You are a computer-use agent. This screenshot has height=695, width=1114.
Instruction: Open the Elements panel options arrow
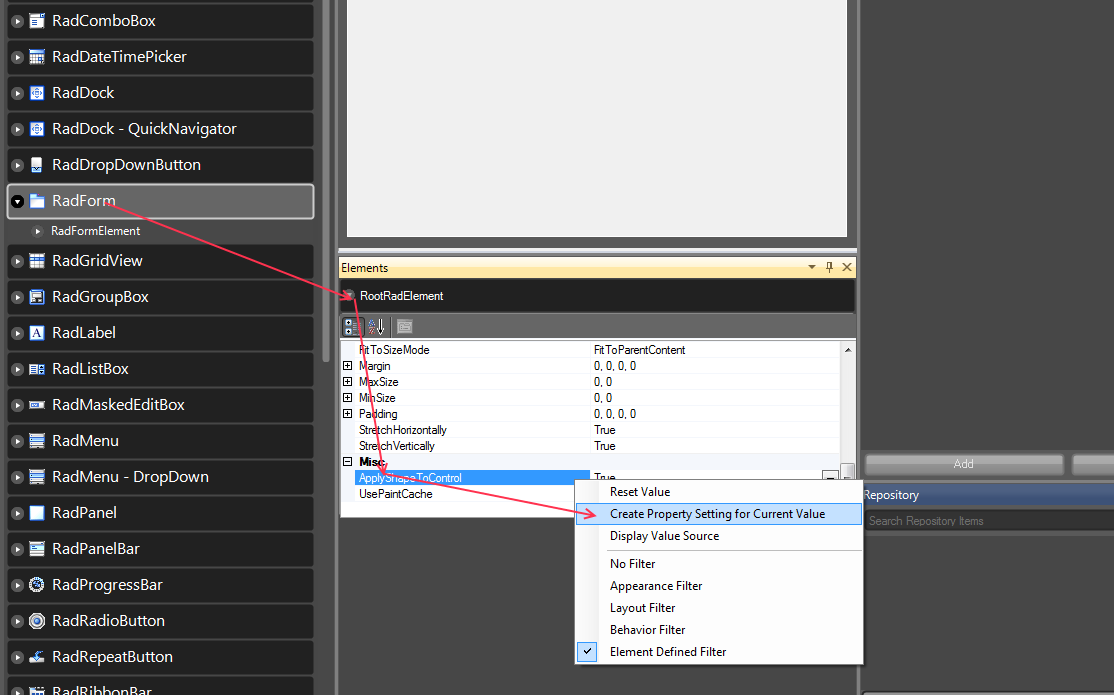pos(811,267)
